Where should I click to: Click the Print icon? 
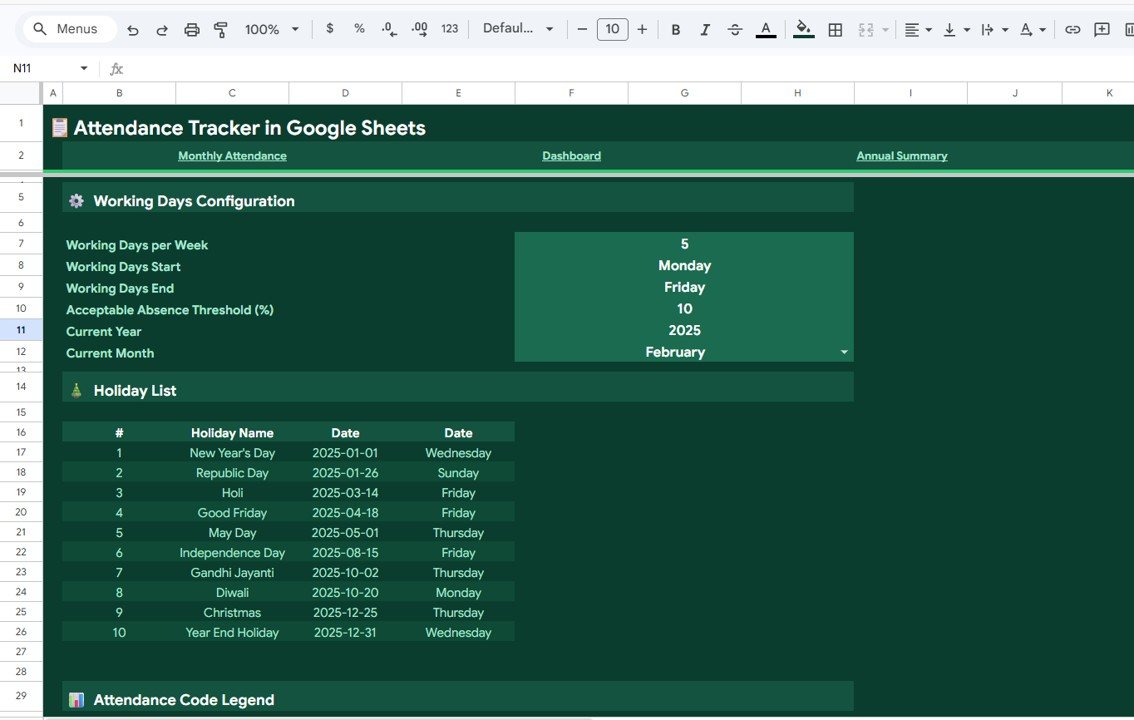pyautogui.click(x=191, y=29)
